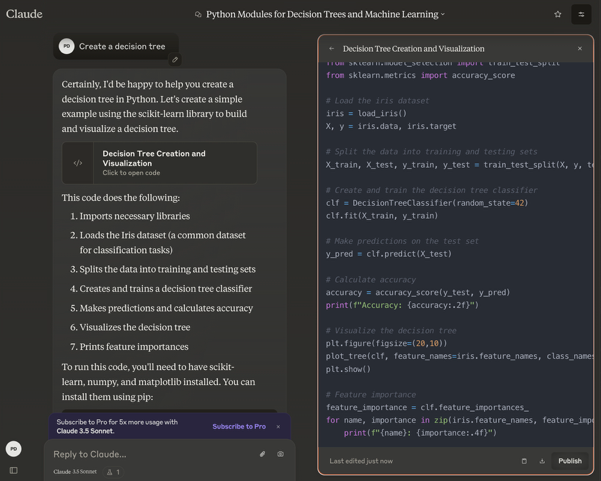601x481 pixels.
Task: Copy the artifact code to clipboard
Action: (x=524, y=461)
